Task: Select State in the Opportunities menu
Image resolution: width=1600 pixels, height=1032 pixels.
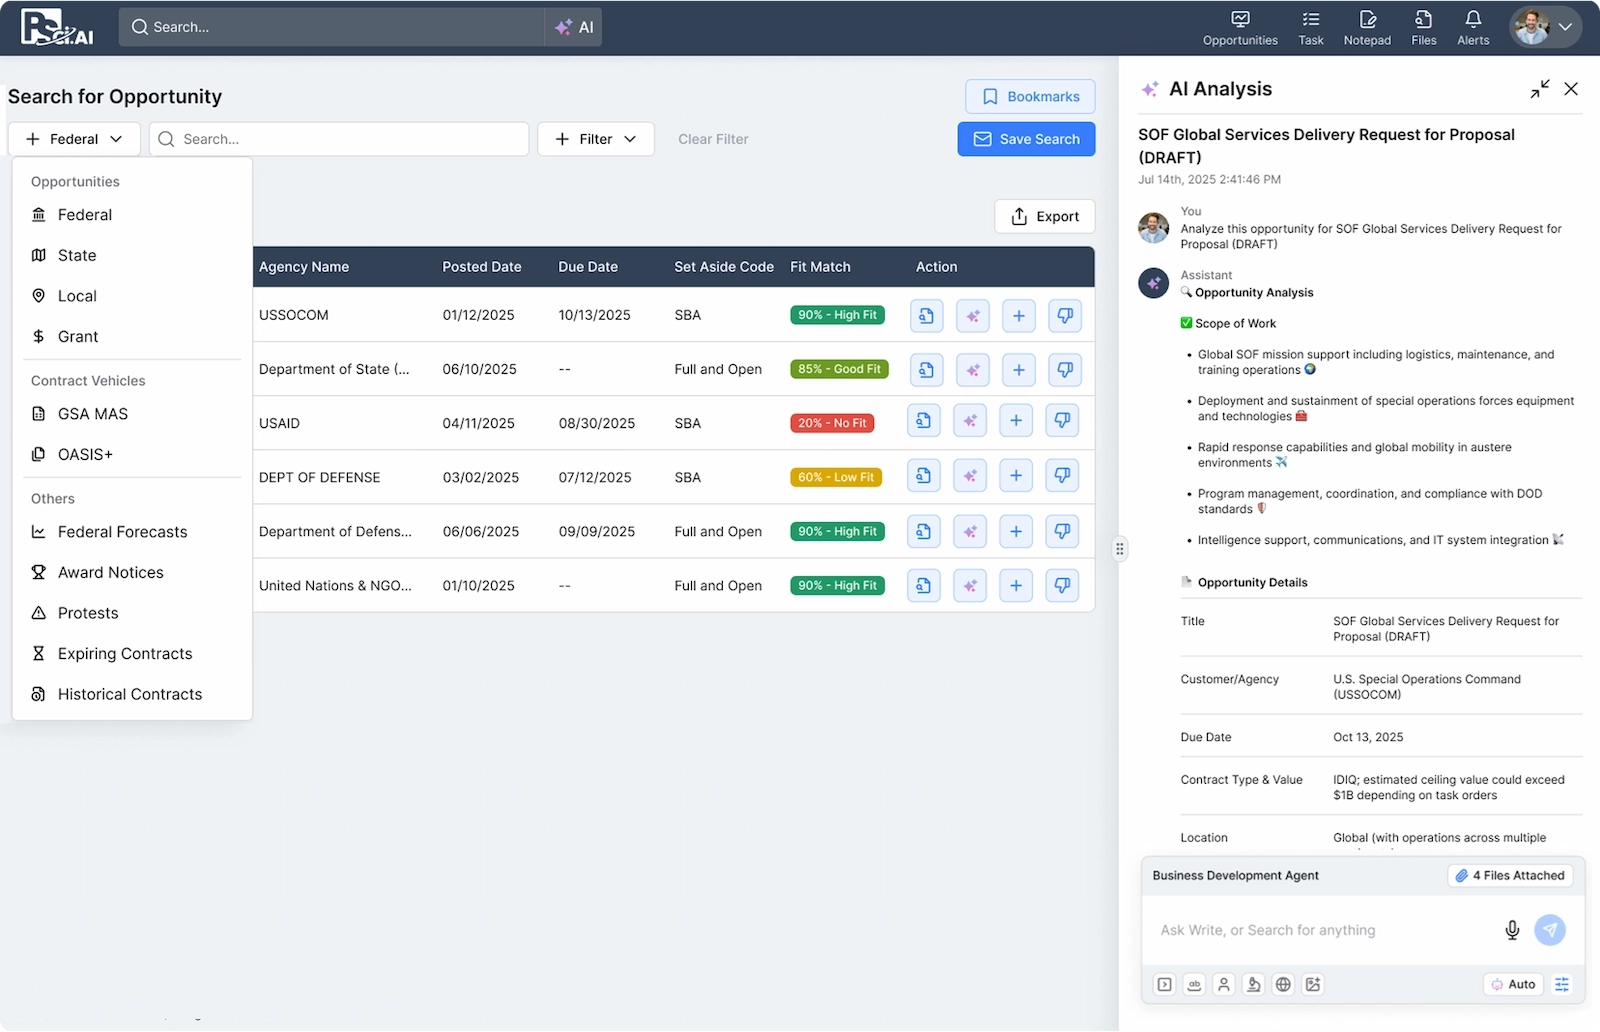Action: click(132, 255)
